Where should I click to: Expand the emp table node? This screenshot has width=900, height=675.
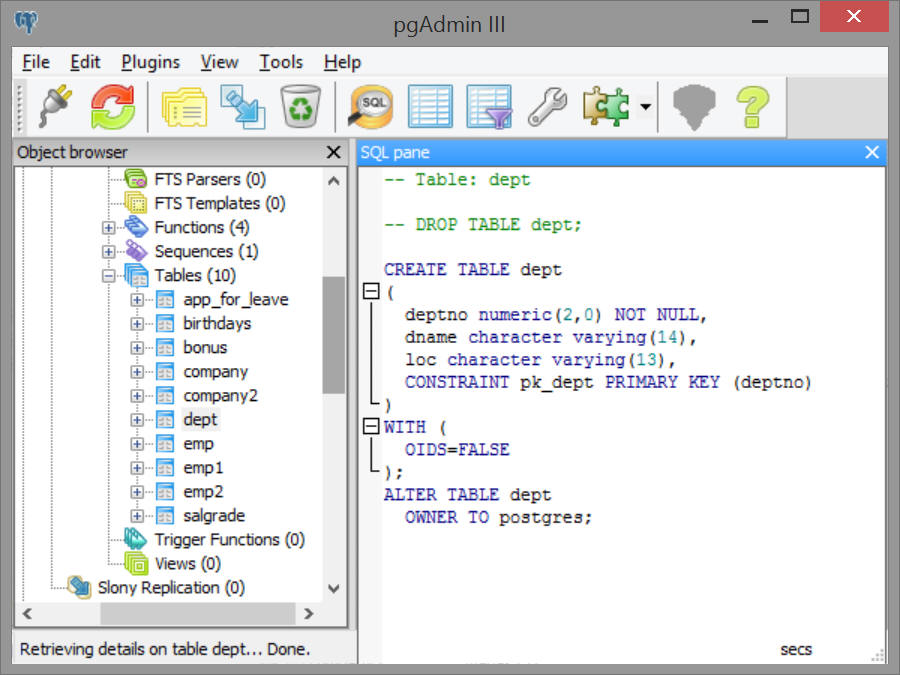tap(137, 444)
